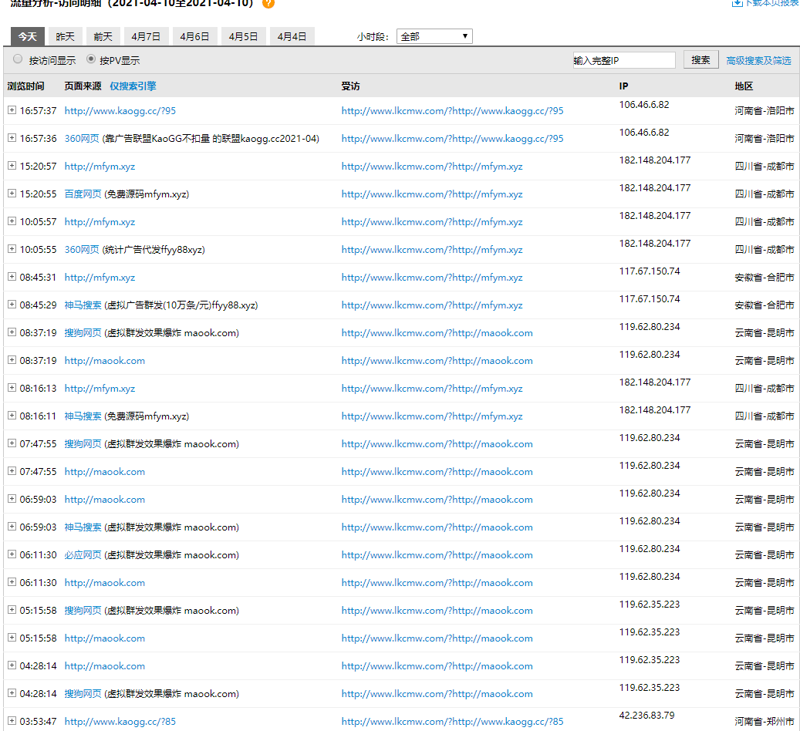Click the download report icon at top right
Image resolution: width=800 pixels, height=731 pixels.
click(737, 4)
